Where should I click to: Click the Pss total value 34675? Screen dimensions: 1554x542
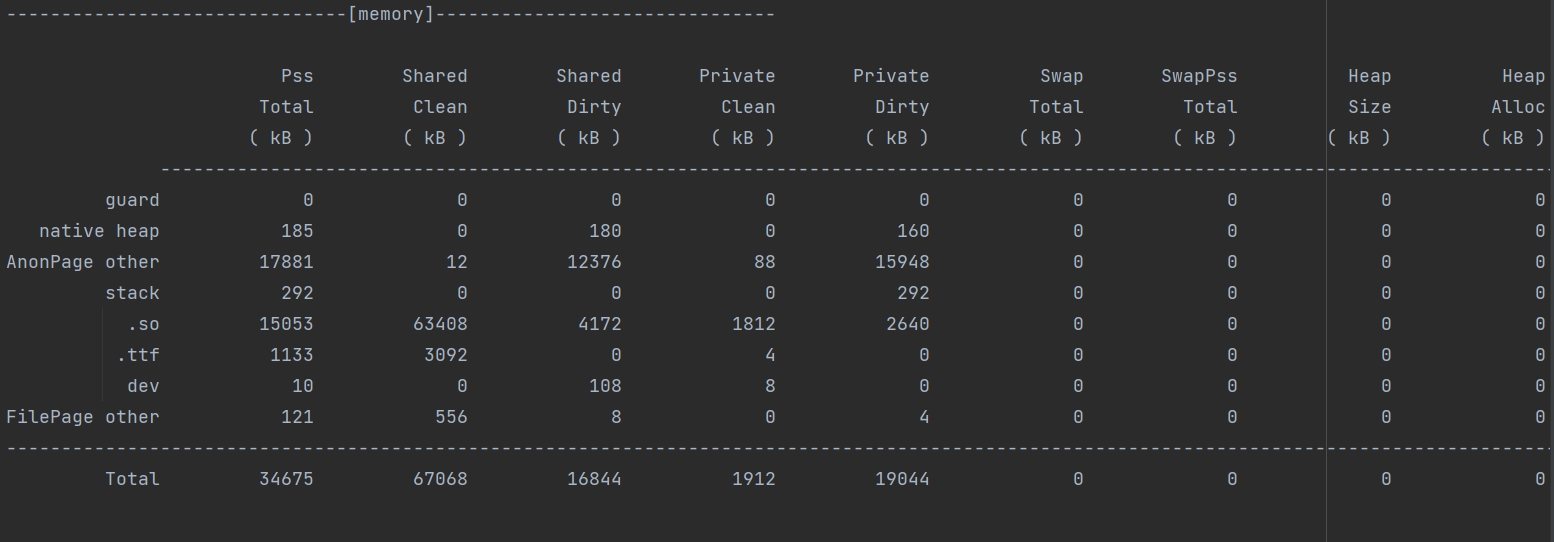click(x=286, y=479)
